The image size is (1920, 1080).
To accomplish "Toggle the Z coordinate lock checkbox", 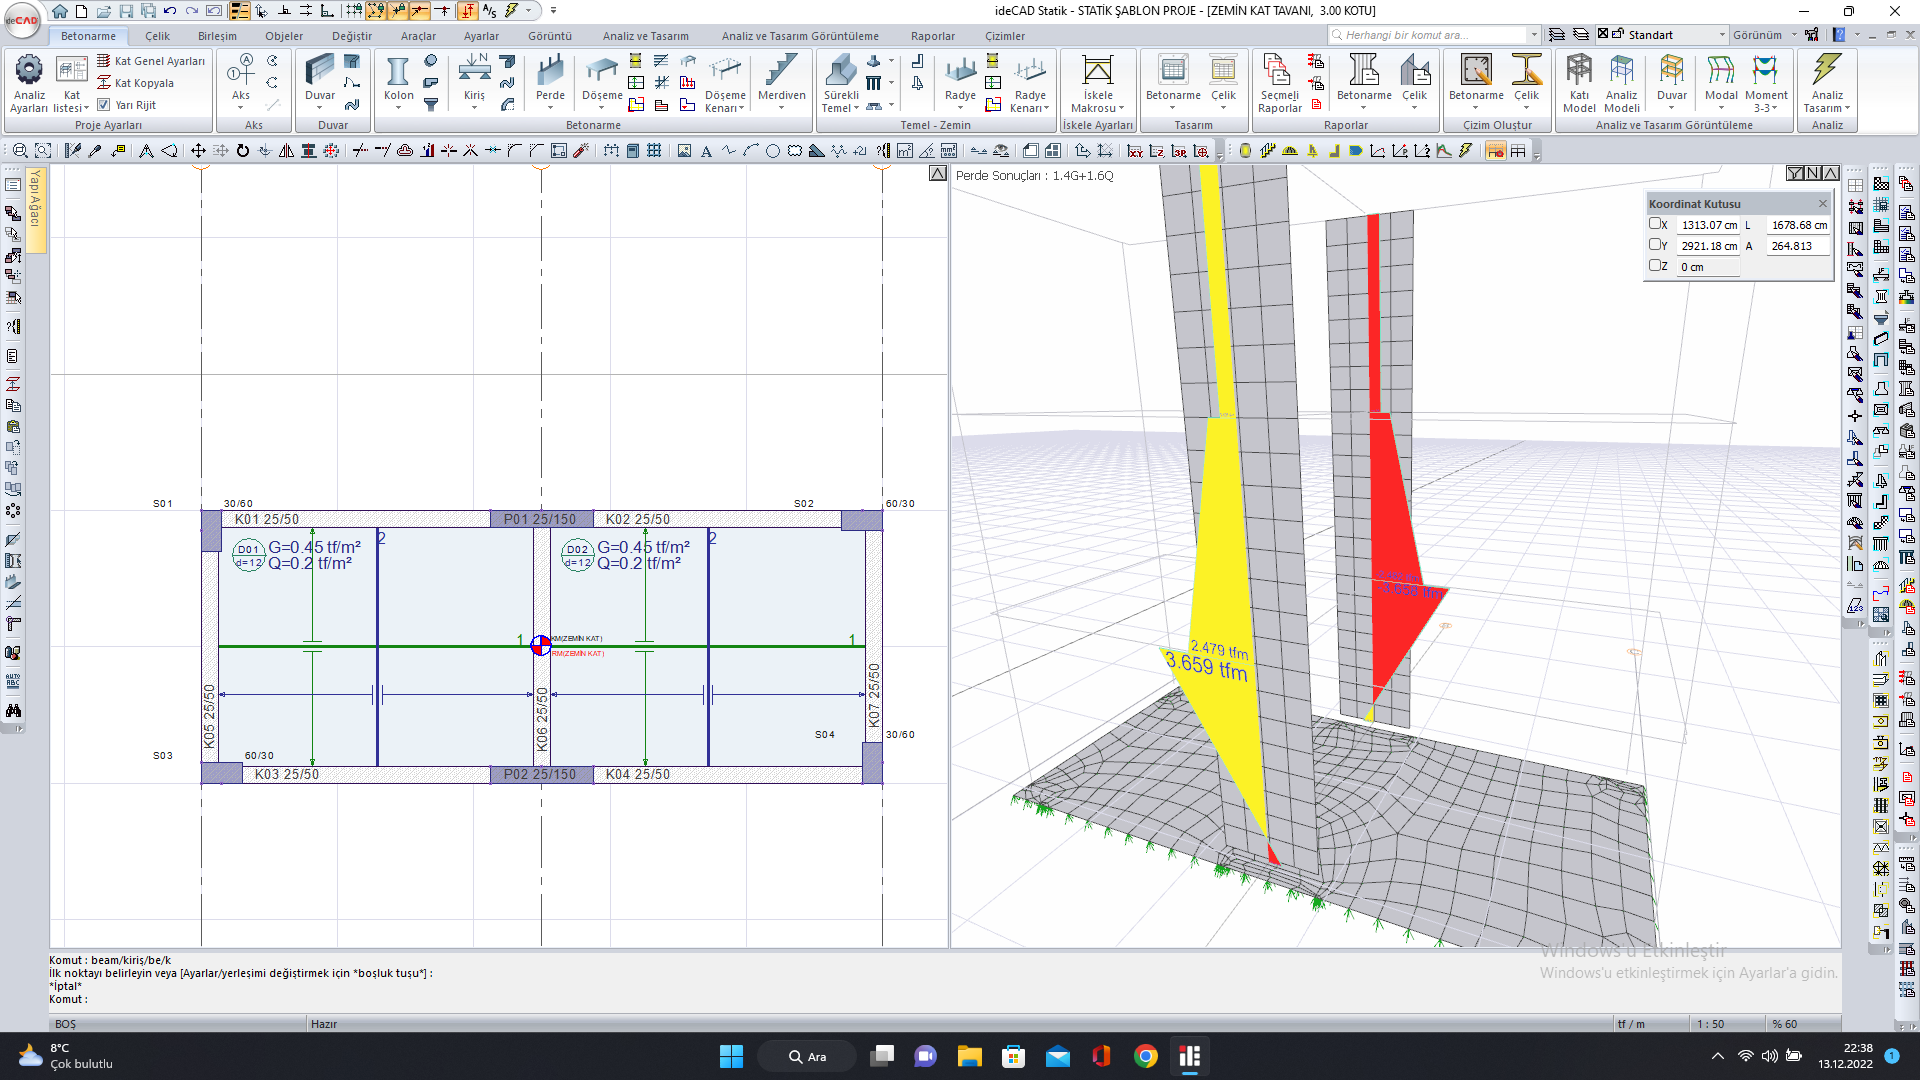I will click(1654, 266).
